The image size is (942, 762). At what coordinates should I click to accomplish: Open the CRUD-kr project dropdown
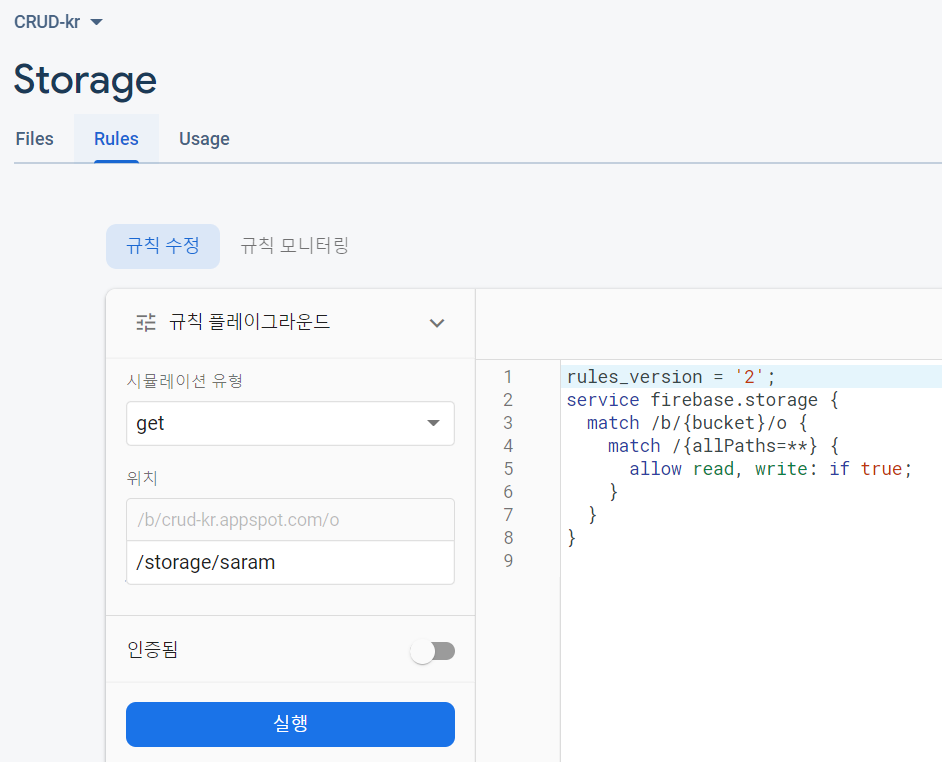(x=58, y=22)
